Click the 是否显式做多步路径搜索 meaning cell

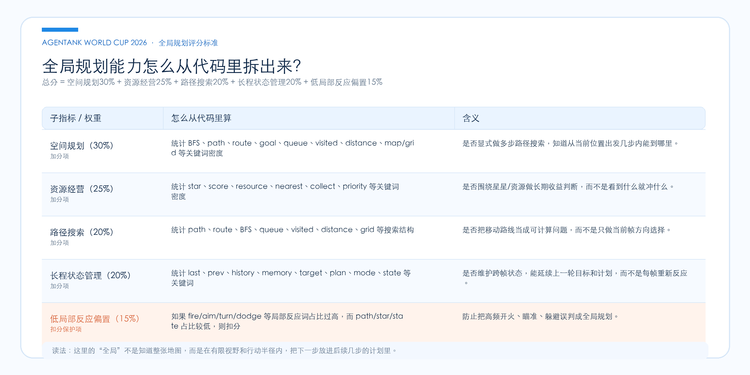click(571, 143)
